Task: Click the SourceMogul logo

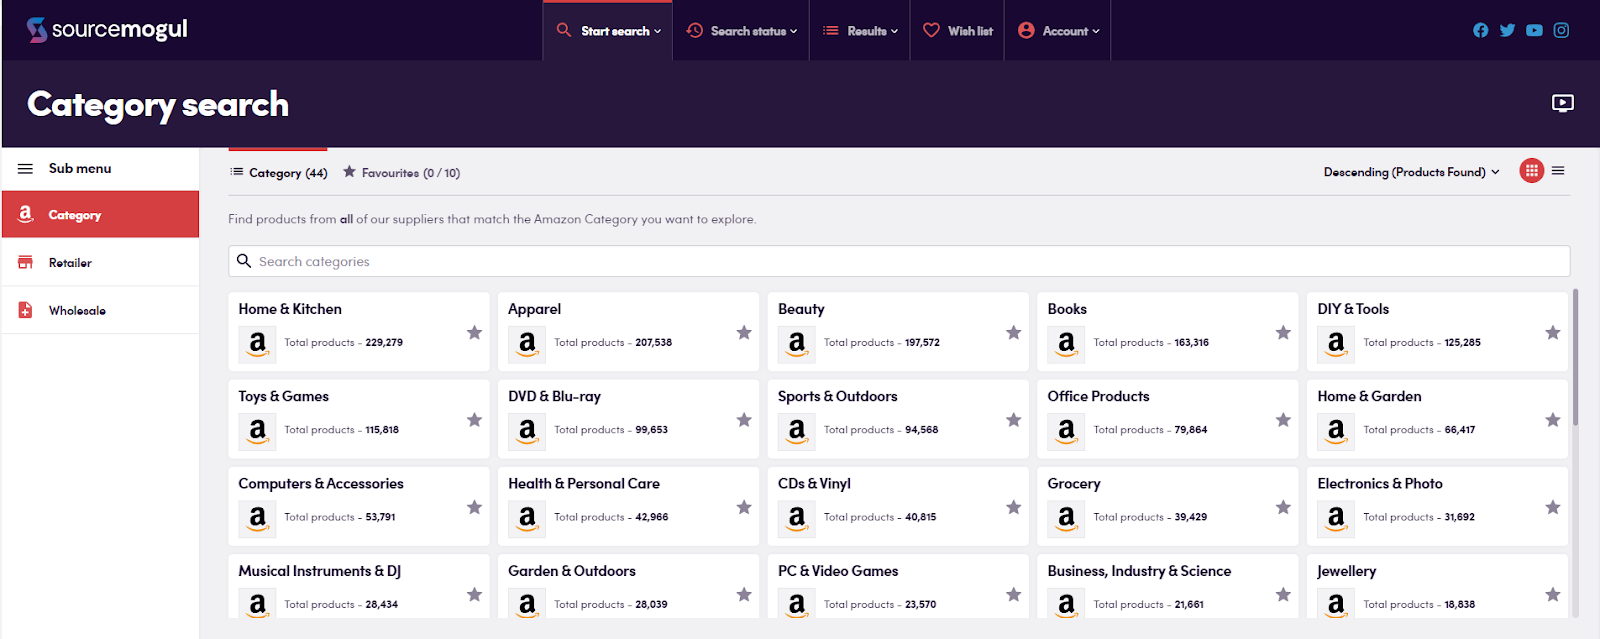Action: click(x=107, y=30)
